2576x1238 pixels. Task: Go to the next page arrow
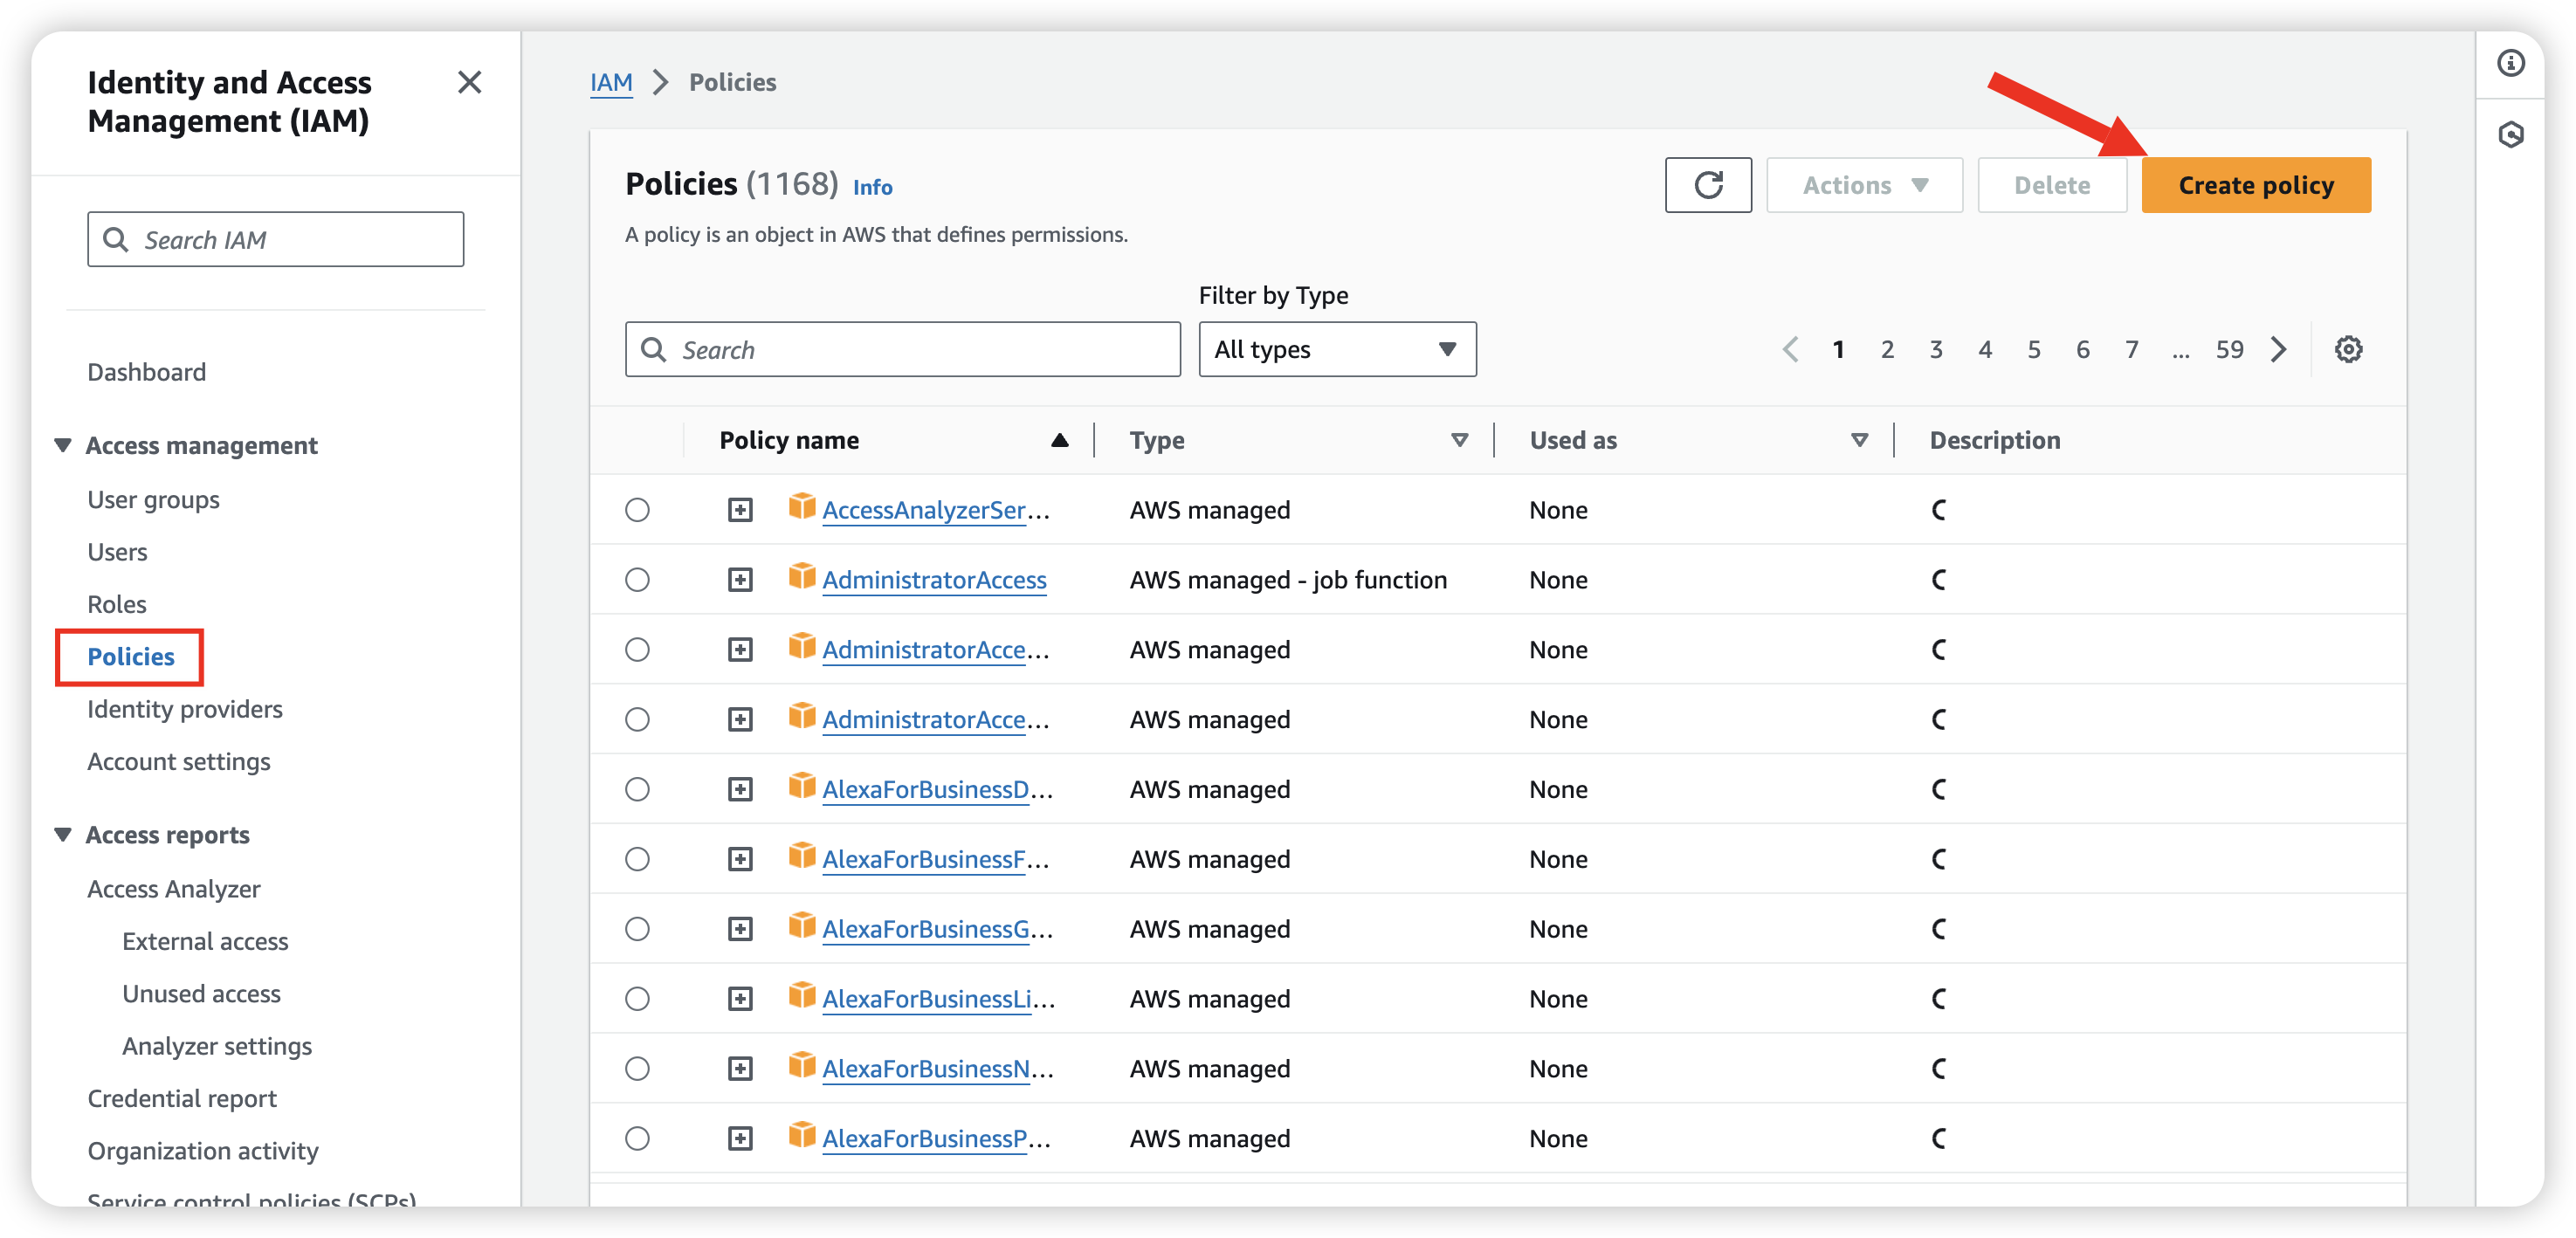pyautogui.click(x=2279, y=349)
